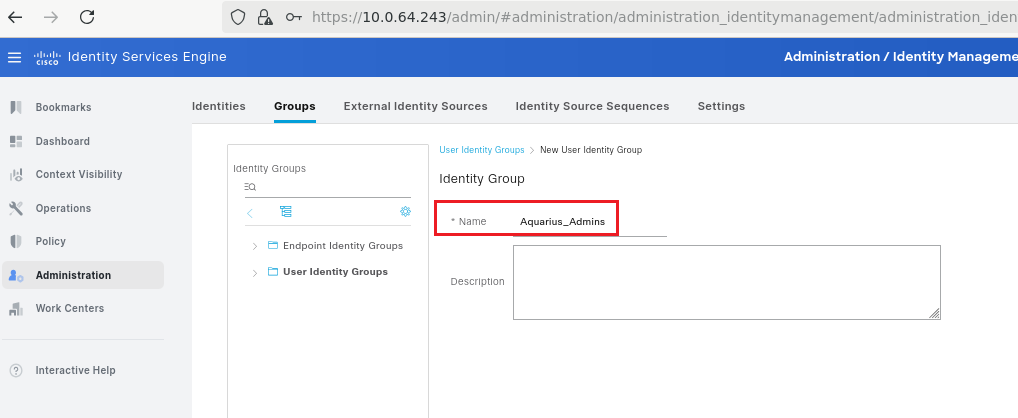Click the Description textarea resize handle
The width and height of the screenshot is (1018, 418).
(x=934, y=313)
